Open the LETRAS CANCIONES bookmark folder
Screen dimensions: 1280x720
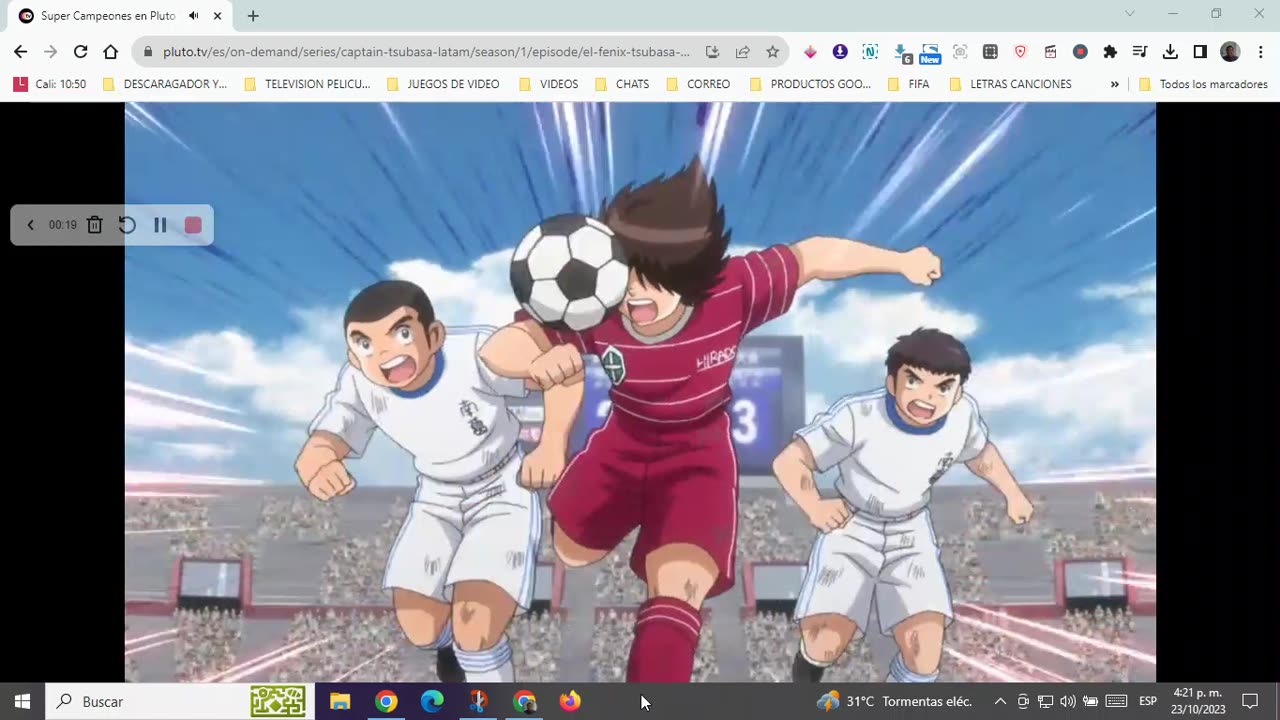[x=1010, y=84]
